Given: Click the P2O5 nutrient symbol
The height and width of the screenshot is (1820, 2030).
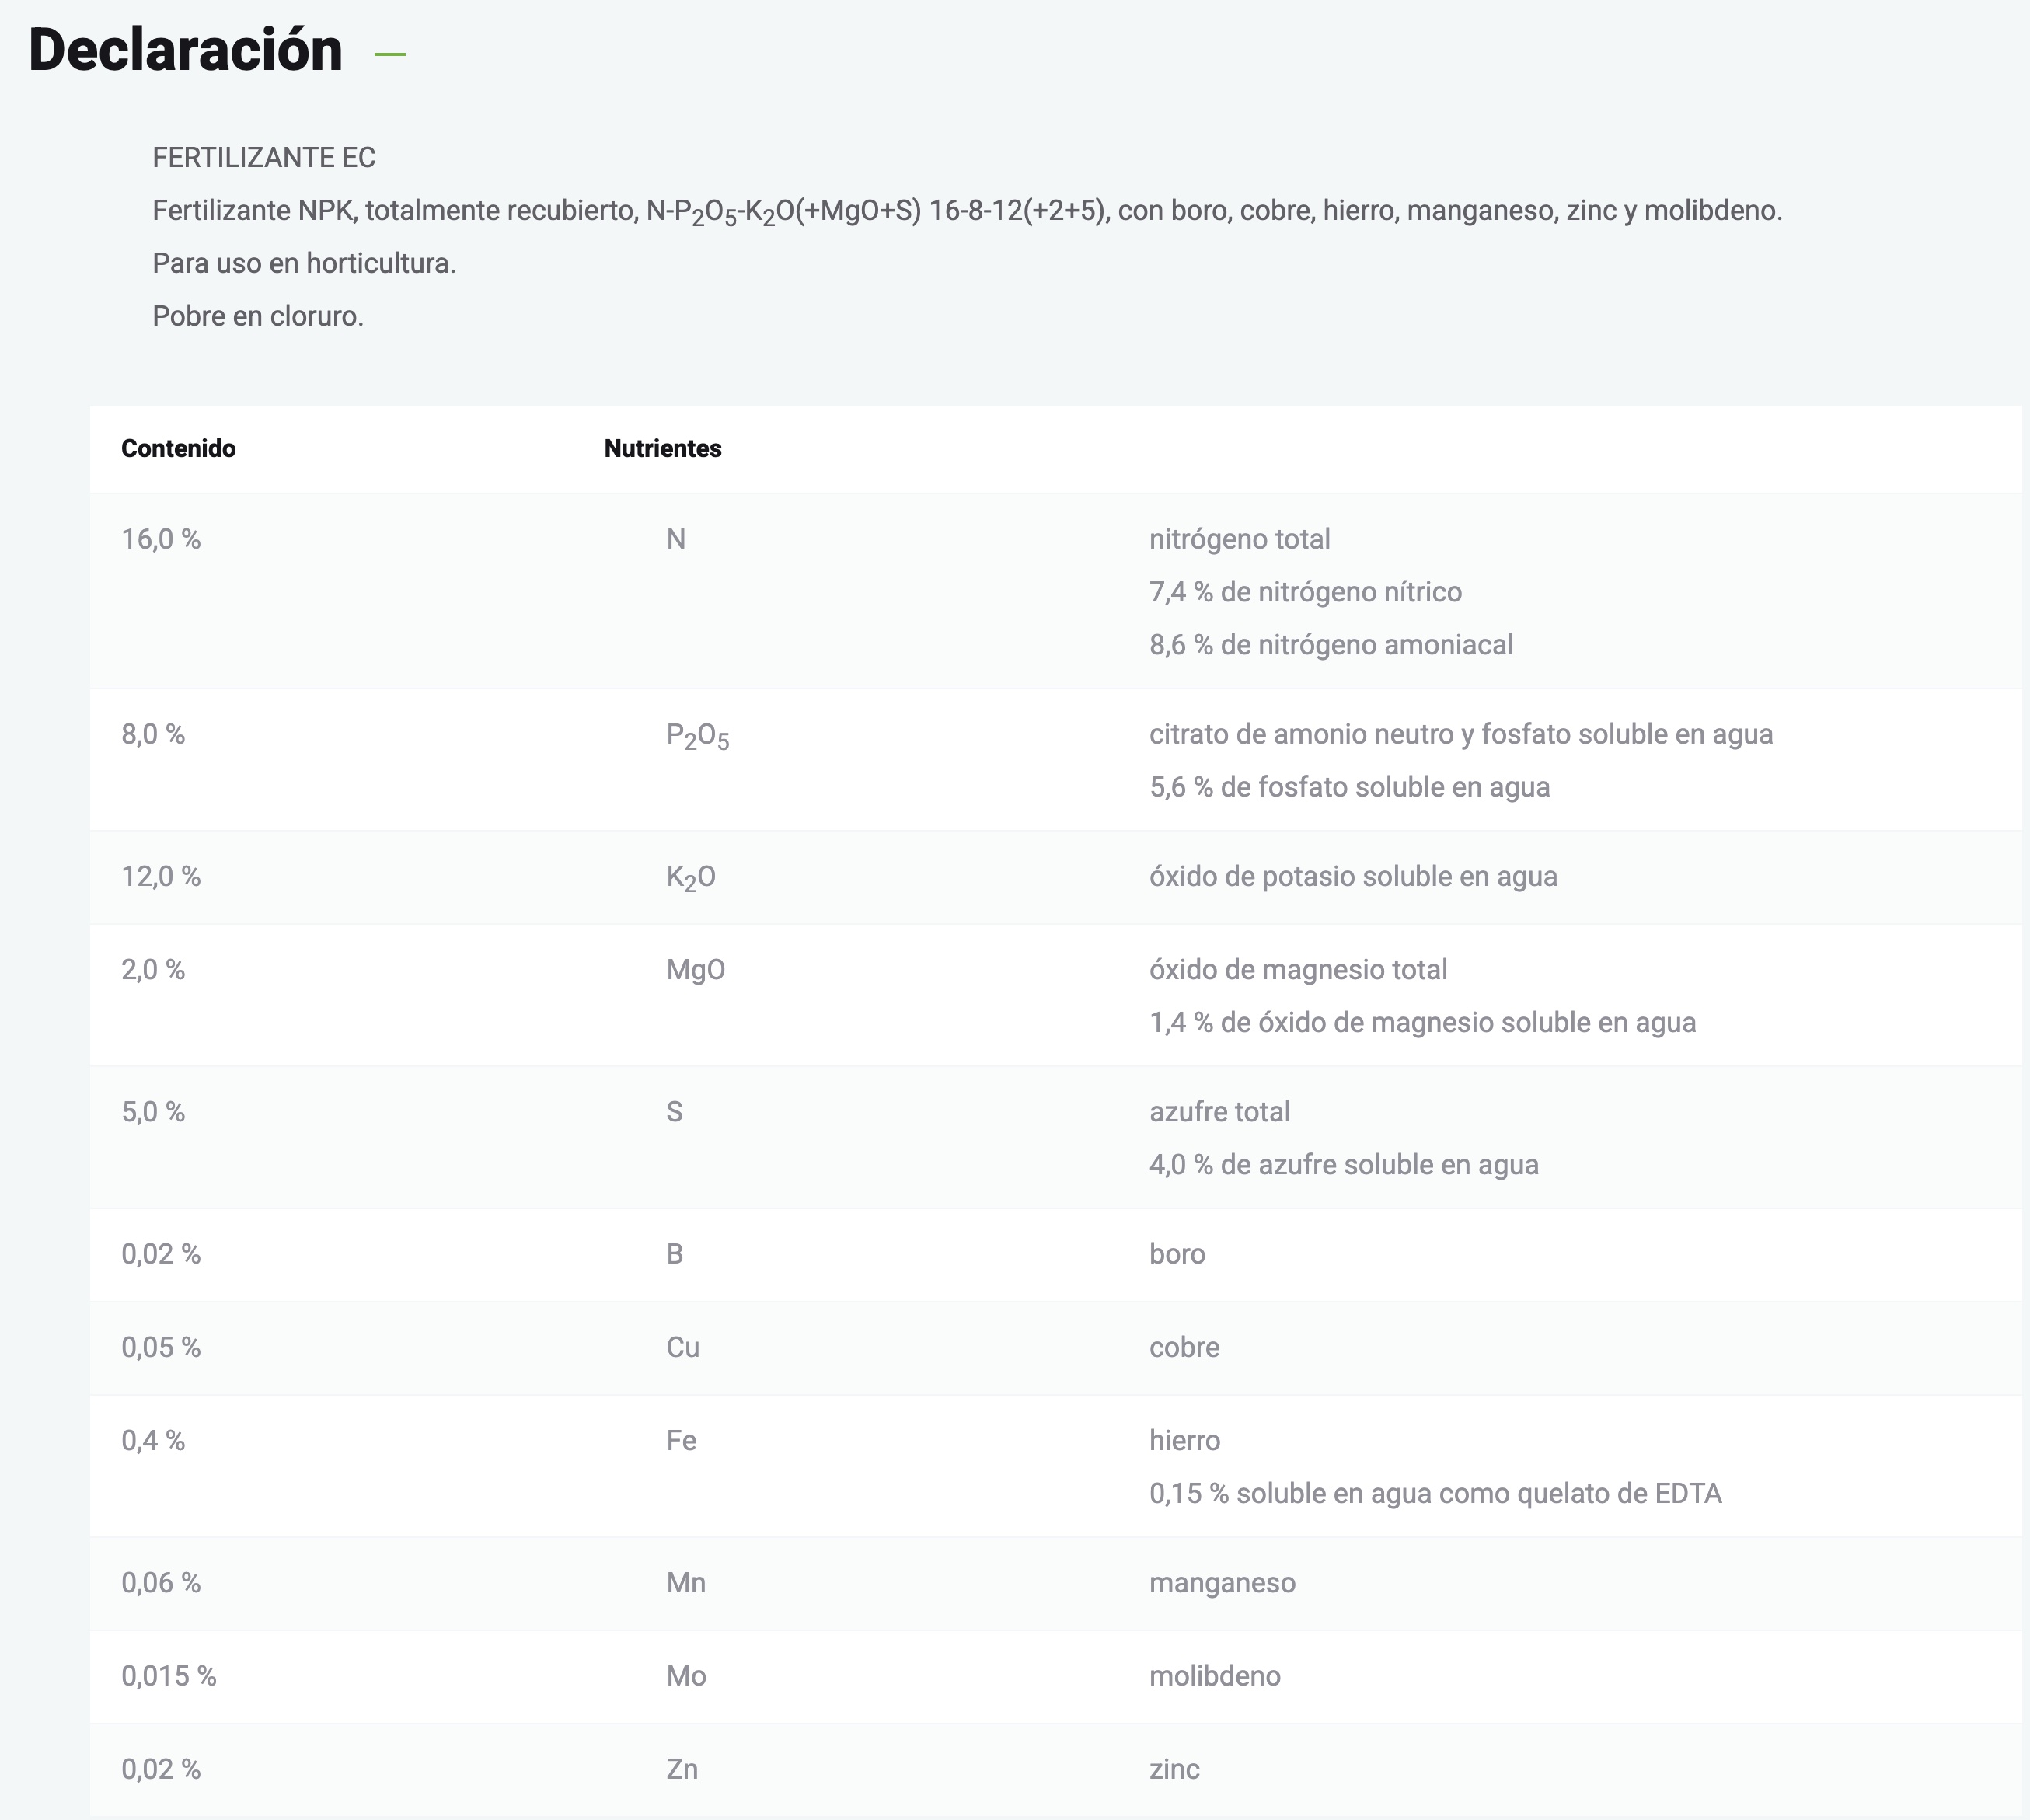Looking at the screenshot, I should coord(697,736).
